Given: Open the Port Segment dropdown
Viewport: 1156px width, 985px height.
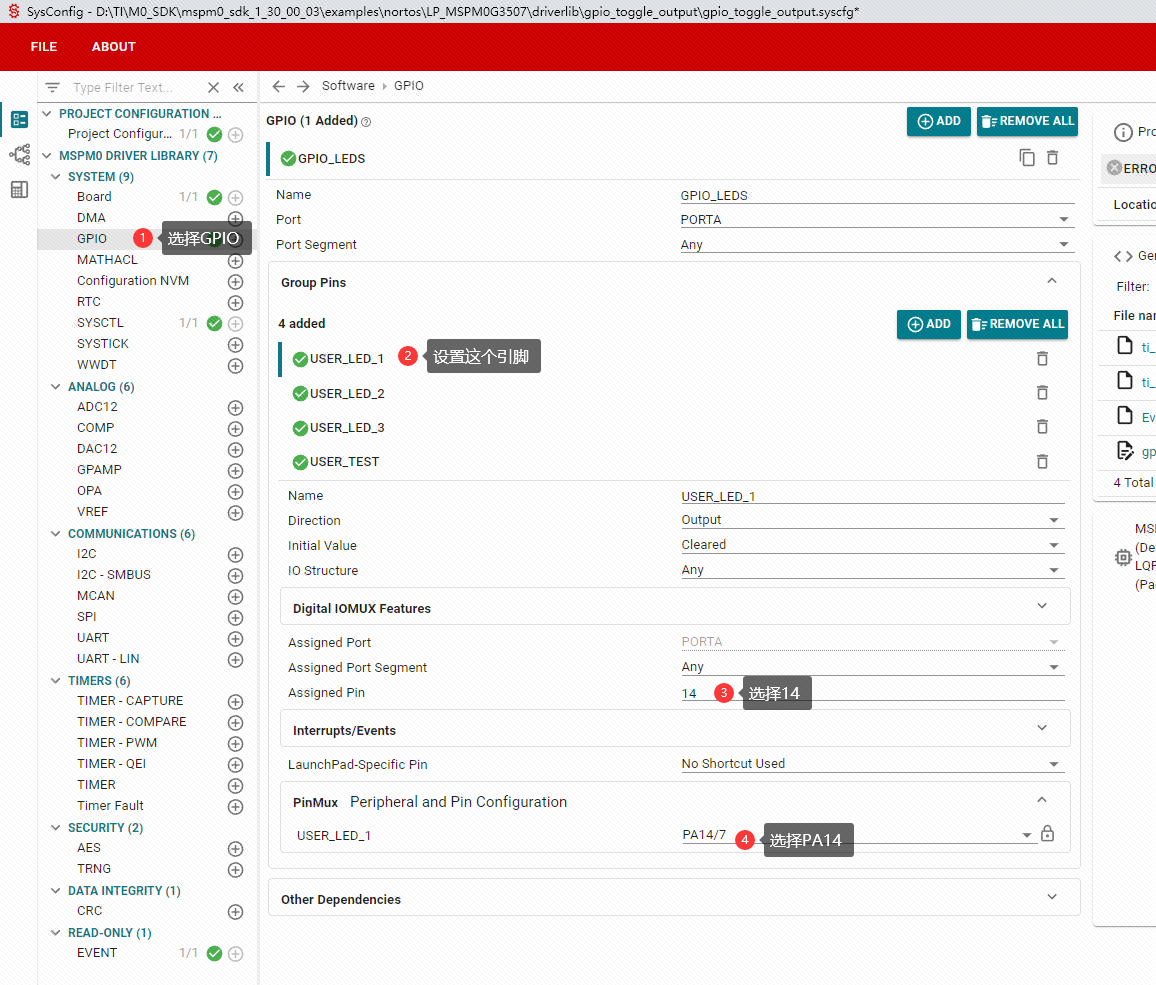Looking at the screenshot, I should click(x=877, y=245).
